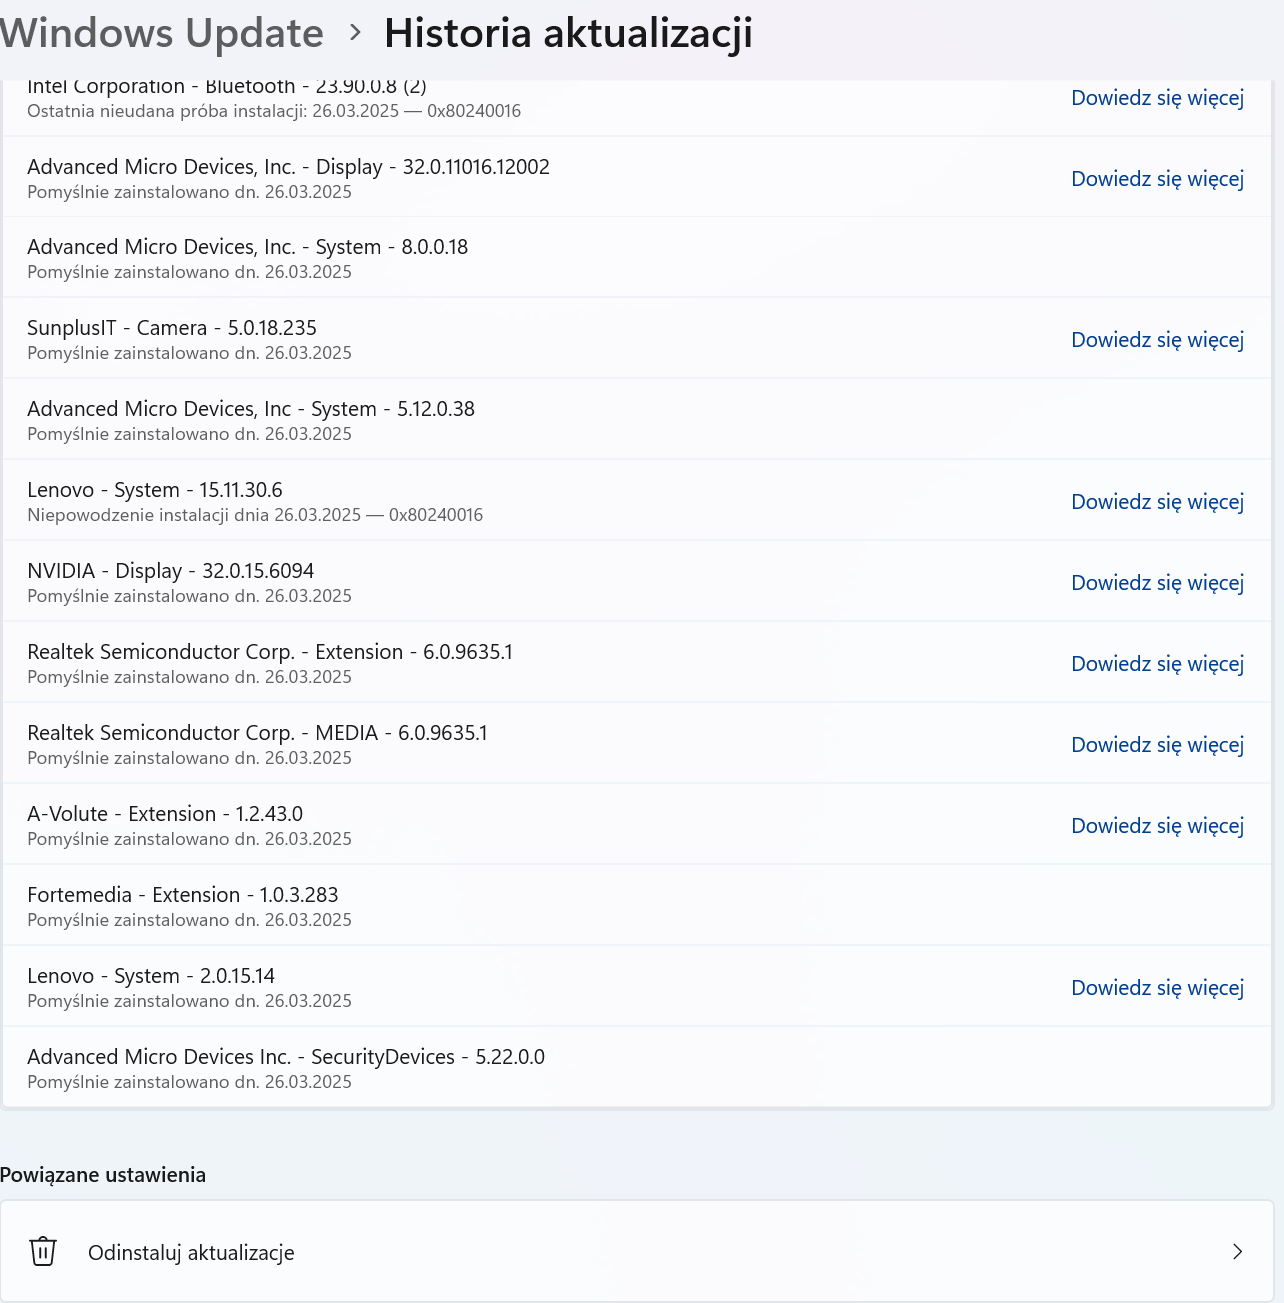This screenshot has width=1284, height=1303.
Task: Click the Historia aktualizacji page title
Action: coord(568,34)
